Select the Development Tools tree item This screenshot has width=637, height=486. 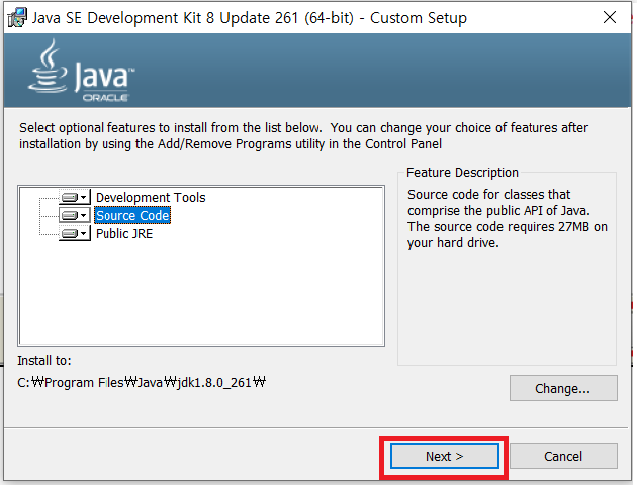[x=150, y=197]
